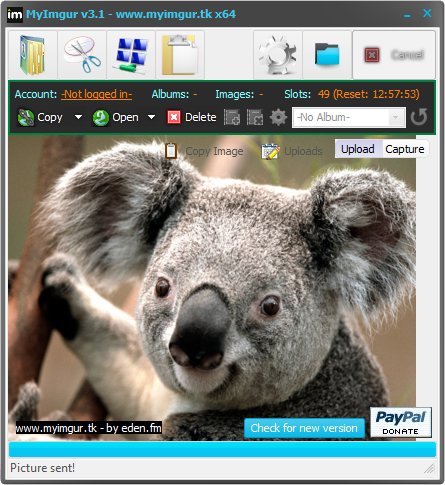Image resolution: width=445 pixels, height=485 pixels.
Task: Click the blue screens full capture icon
Action: (x=131, y=55)
